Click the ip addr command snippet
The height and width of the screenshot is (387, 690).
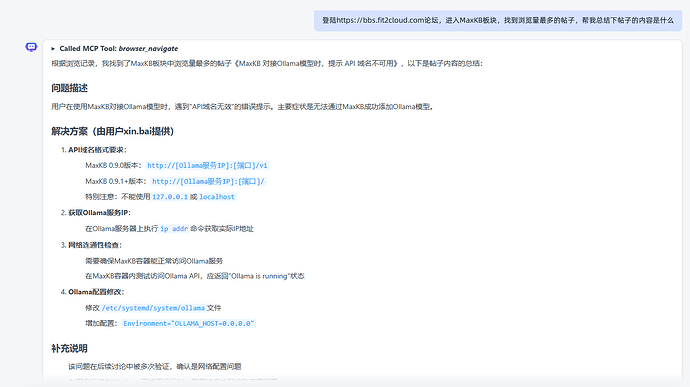(174, 229)
